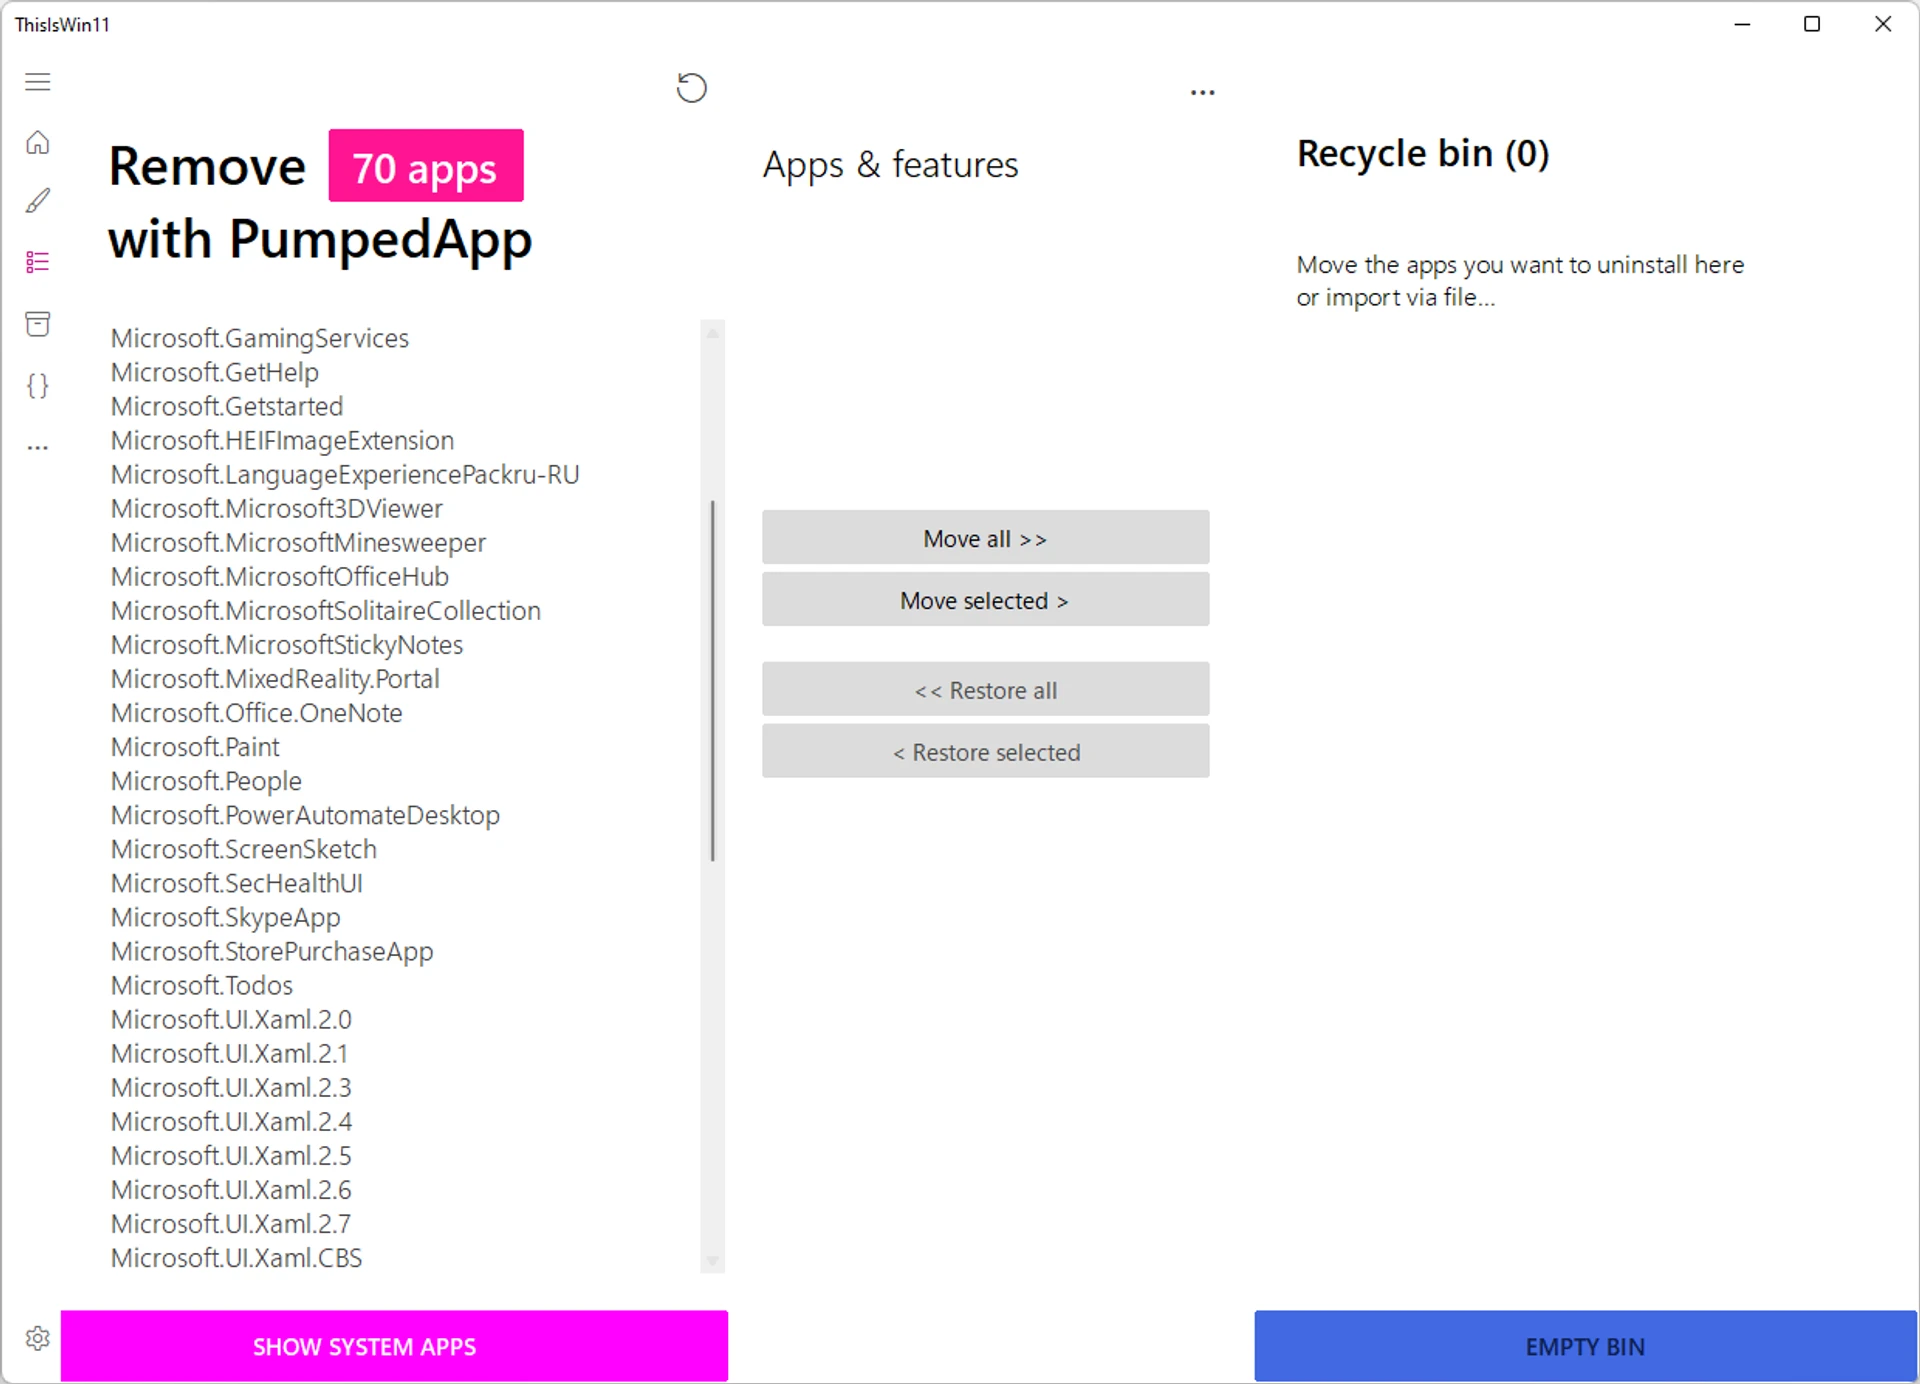The width and height of the screenshot is (1920, 1384).
Task: Click the scrollbar up arrow
Action: pos(712,333)
